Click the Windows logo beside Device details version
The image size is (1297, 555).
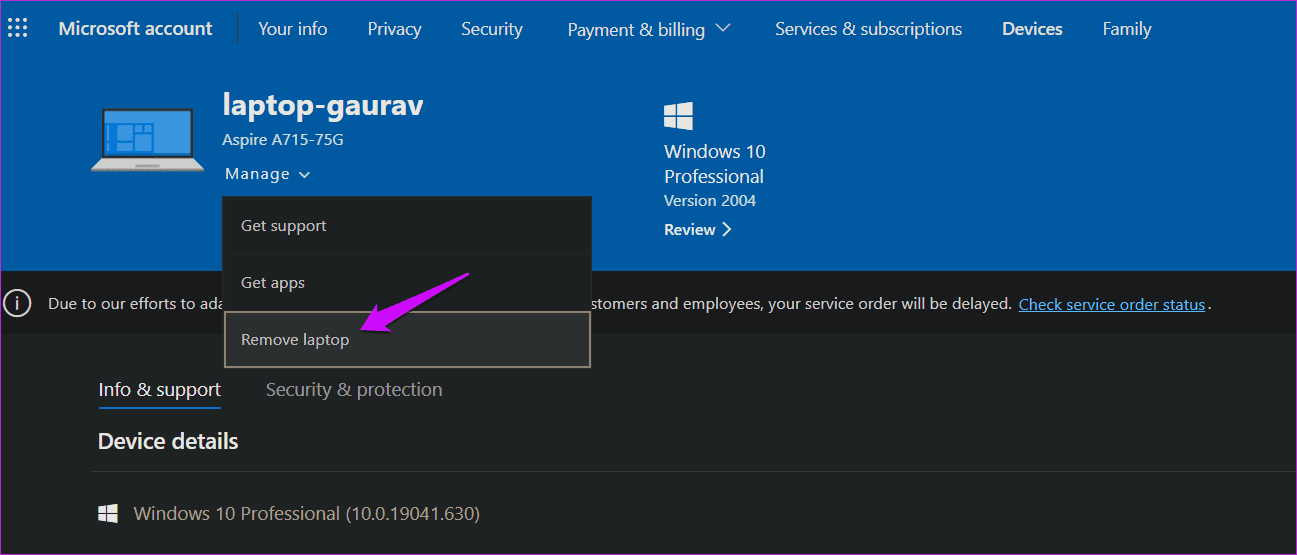click(108, 514)
